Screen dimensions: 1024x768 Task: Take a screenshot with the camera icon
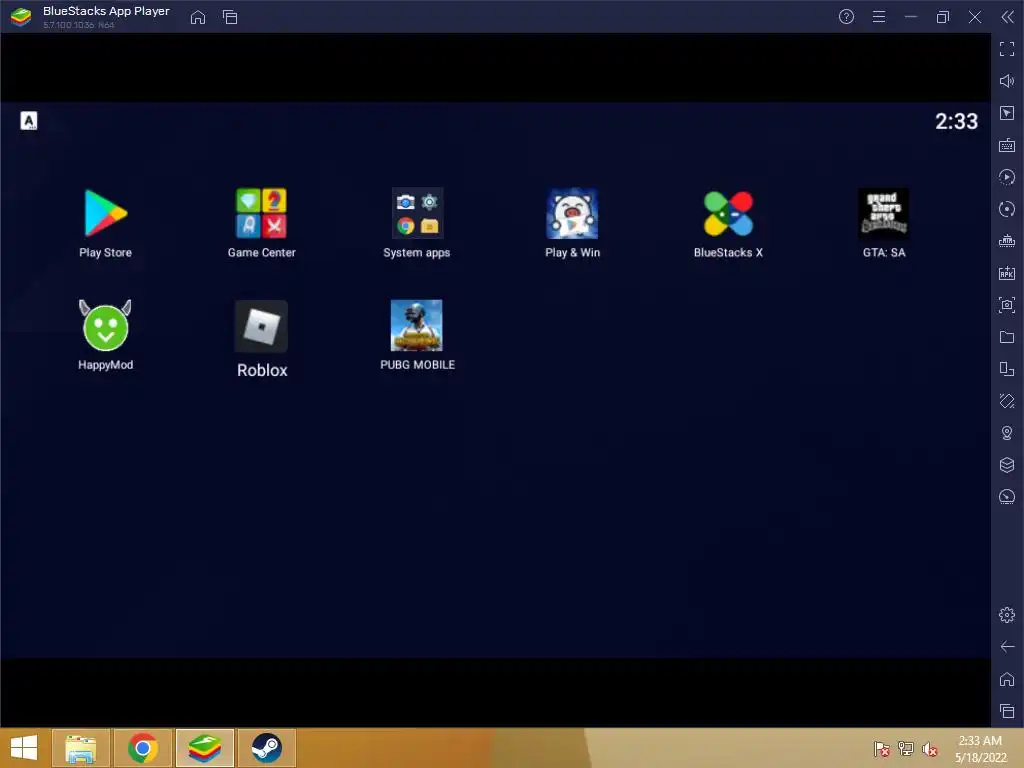[1007, 305]
